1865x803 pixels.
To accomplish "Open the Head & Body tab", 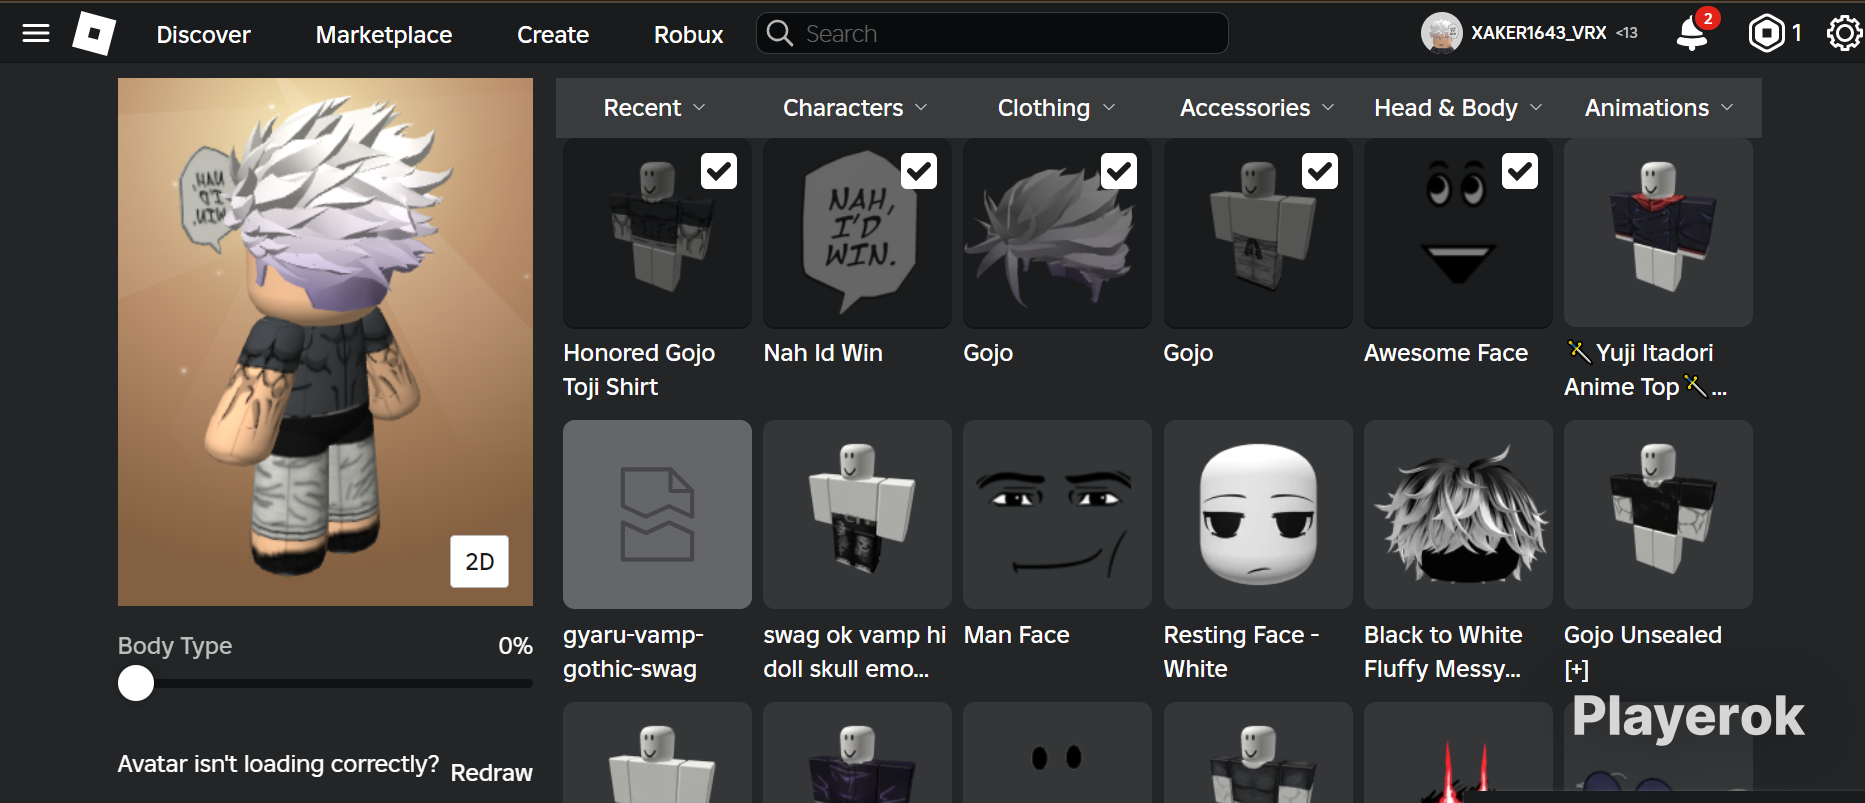I will point(1458,108).
